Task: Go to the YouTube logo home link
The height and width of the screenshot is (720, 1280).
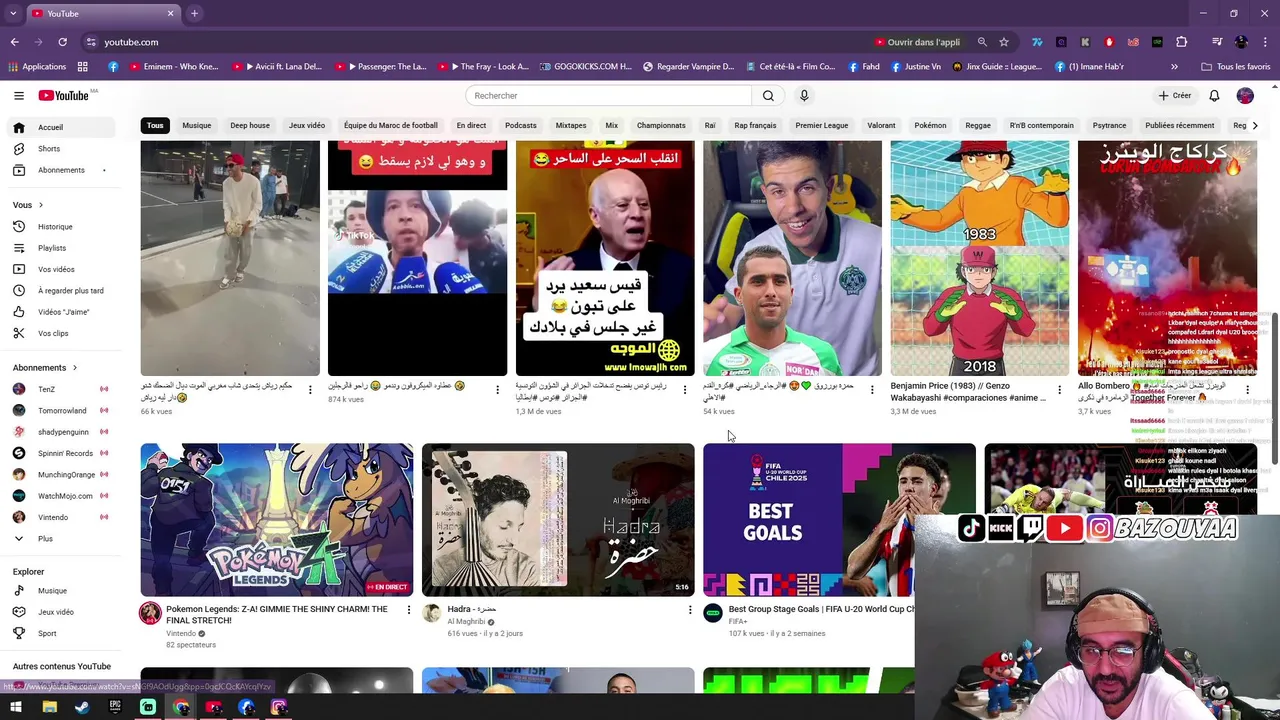Action: coord(65,95)
